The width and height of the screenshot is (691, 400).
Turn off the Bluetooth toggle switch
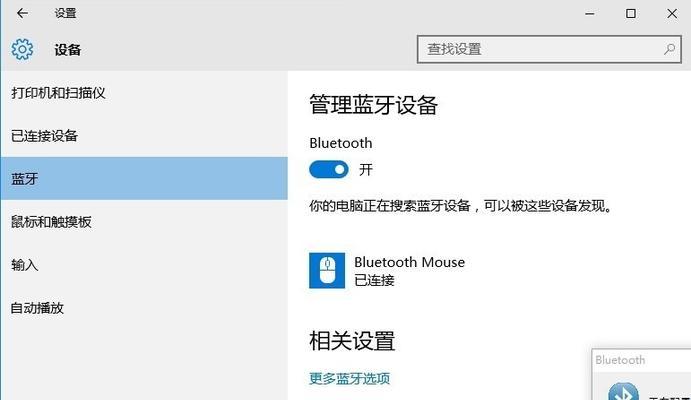click(x=329, y=170)
